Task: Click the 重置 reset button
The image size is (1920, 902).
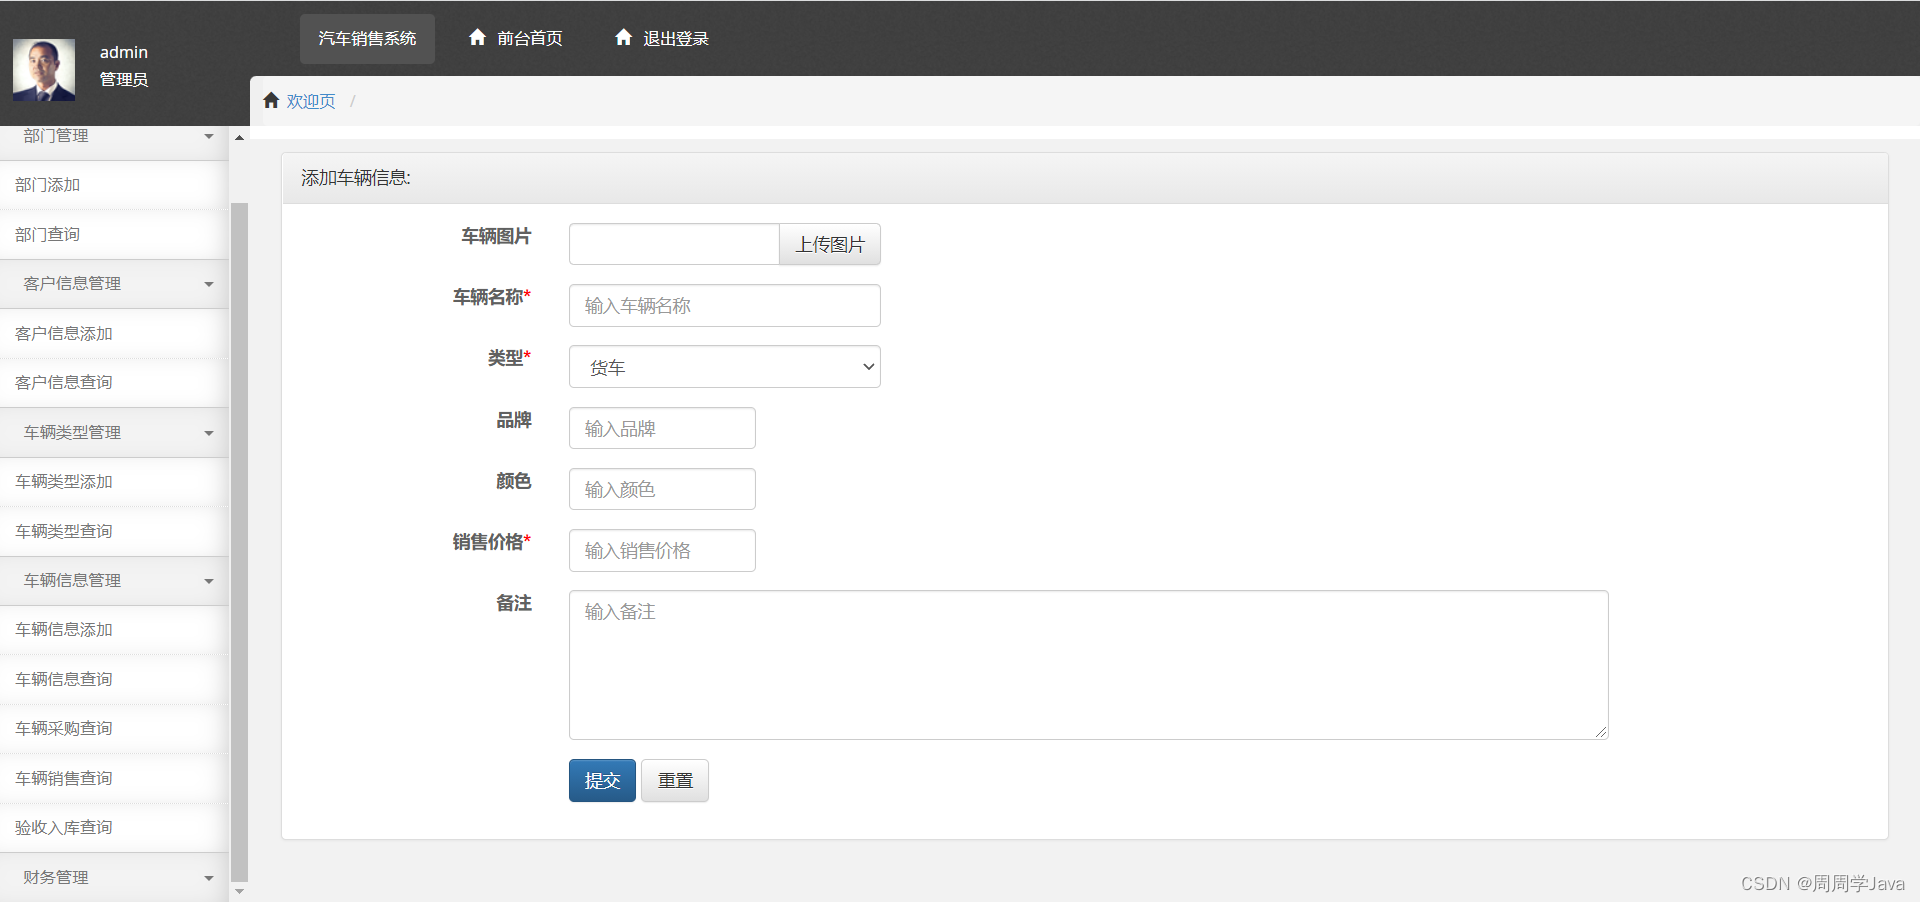Action: [x=673, y=780]
